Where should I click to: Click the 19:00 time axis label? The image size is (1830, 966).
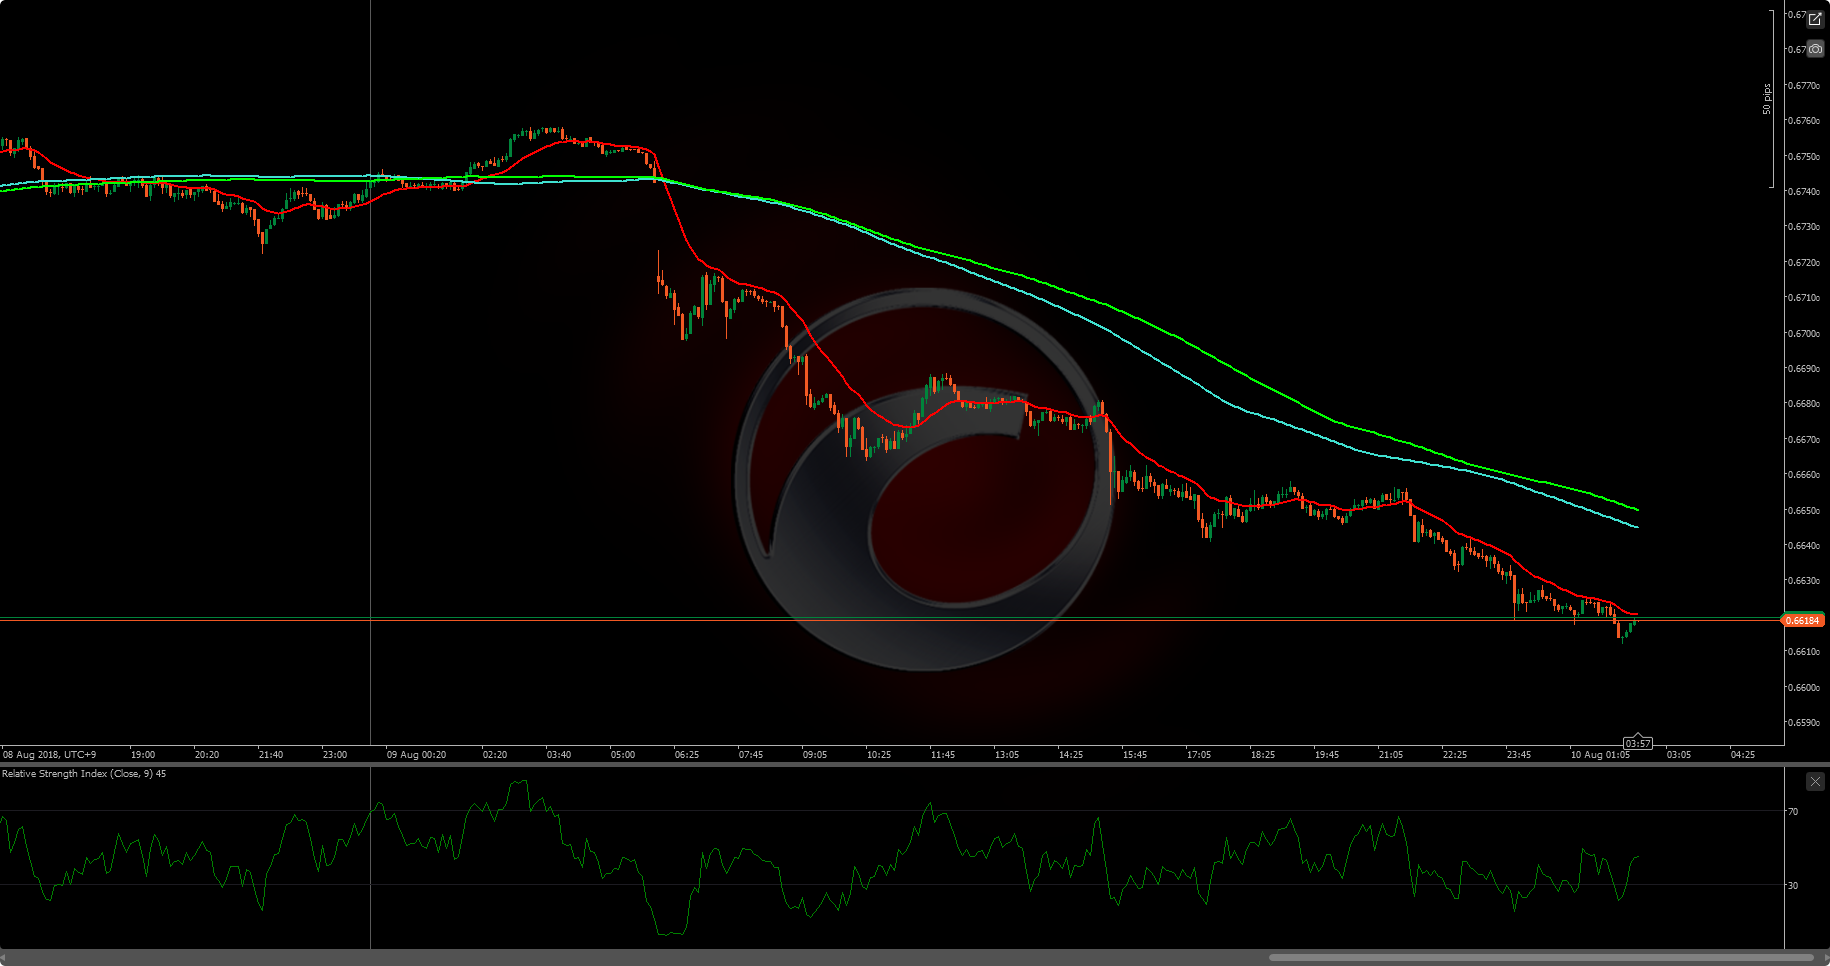click(143, 755)
